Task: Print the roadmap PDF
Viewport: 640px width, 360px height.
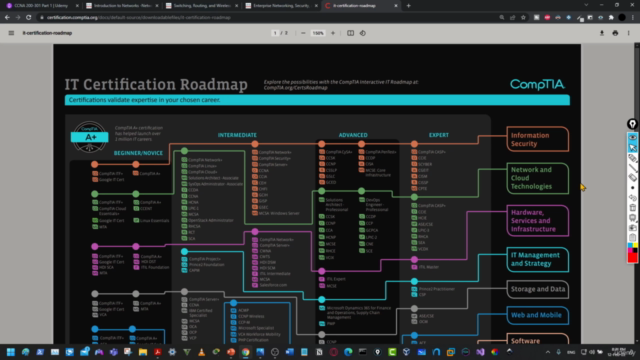Action: (x=615, y=33)
